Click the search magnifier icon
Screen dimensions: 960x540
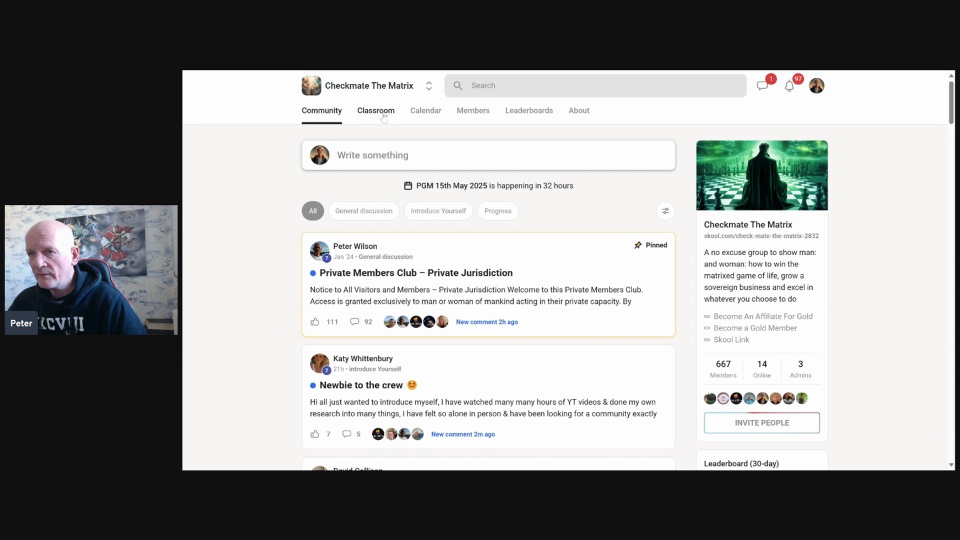coord(457,86)
